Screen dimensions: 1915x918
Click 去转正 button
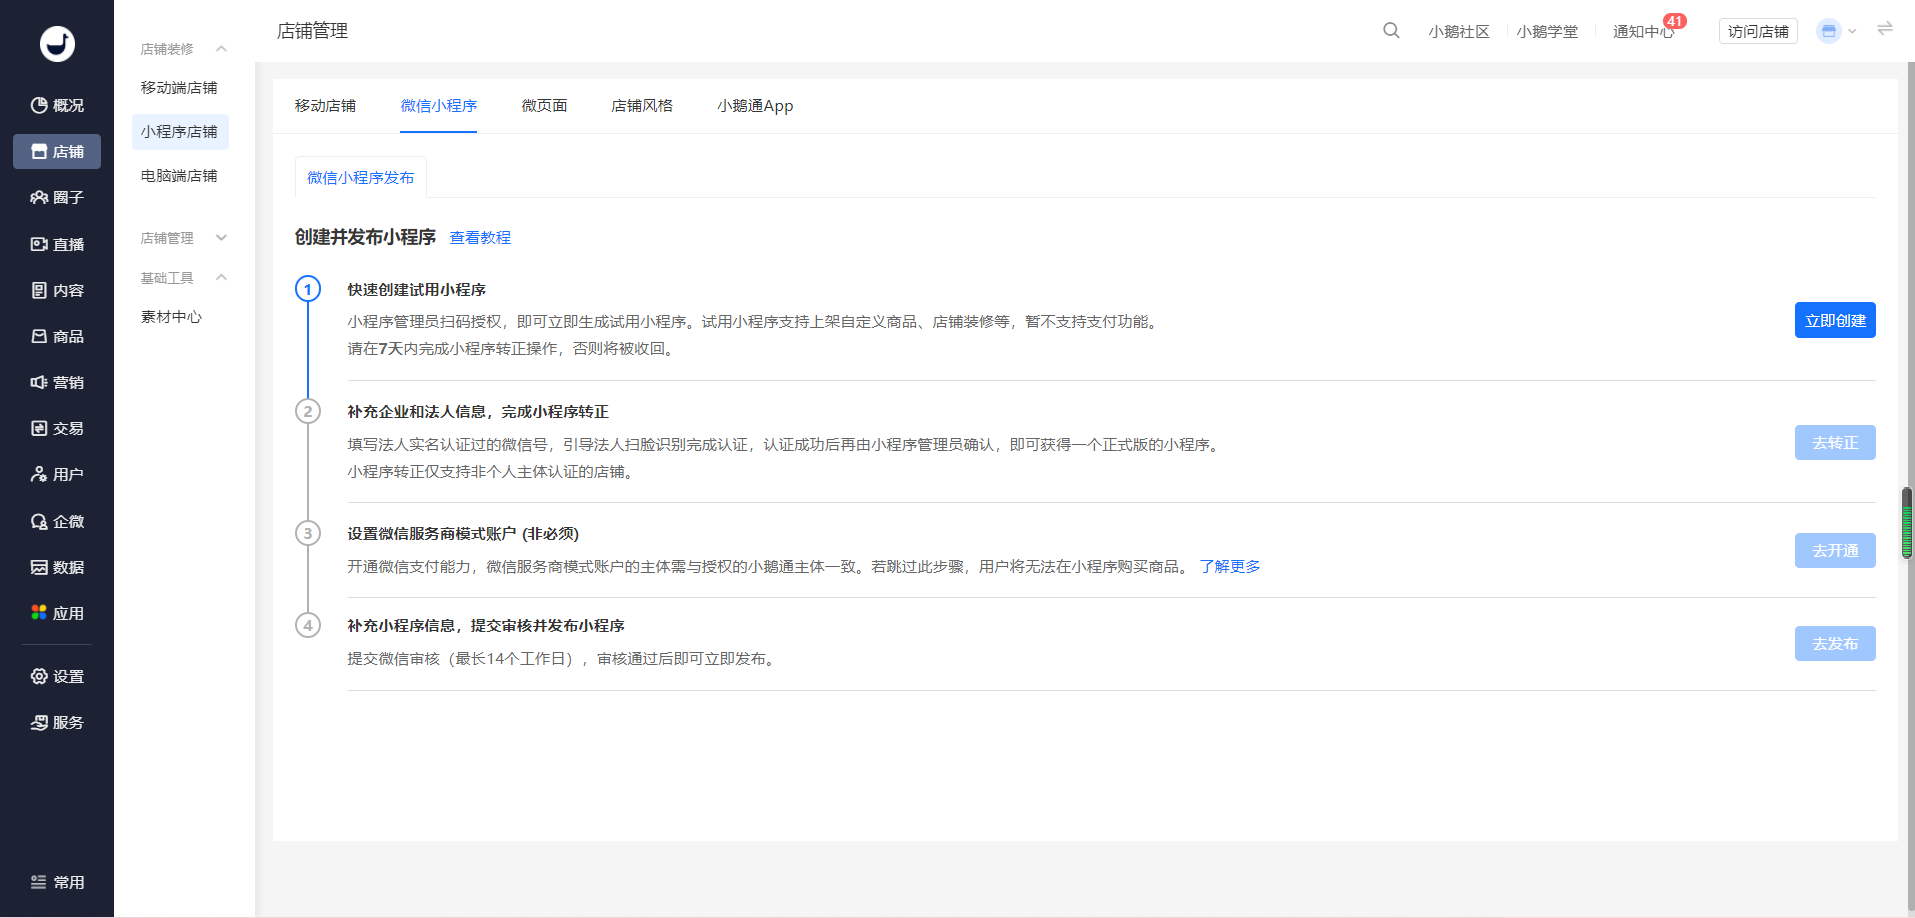pos(1835,442)
